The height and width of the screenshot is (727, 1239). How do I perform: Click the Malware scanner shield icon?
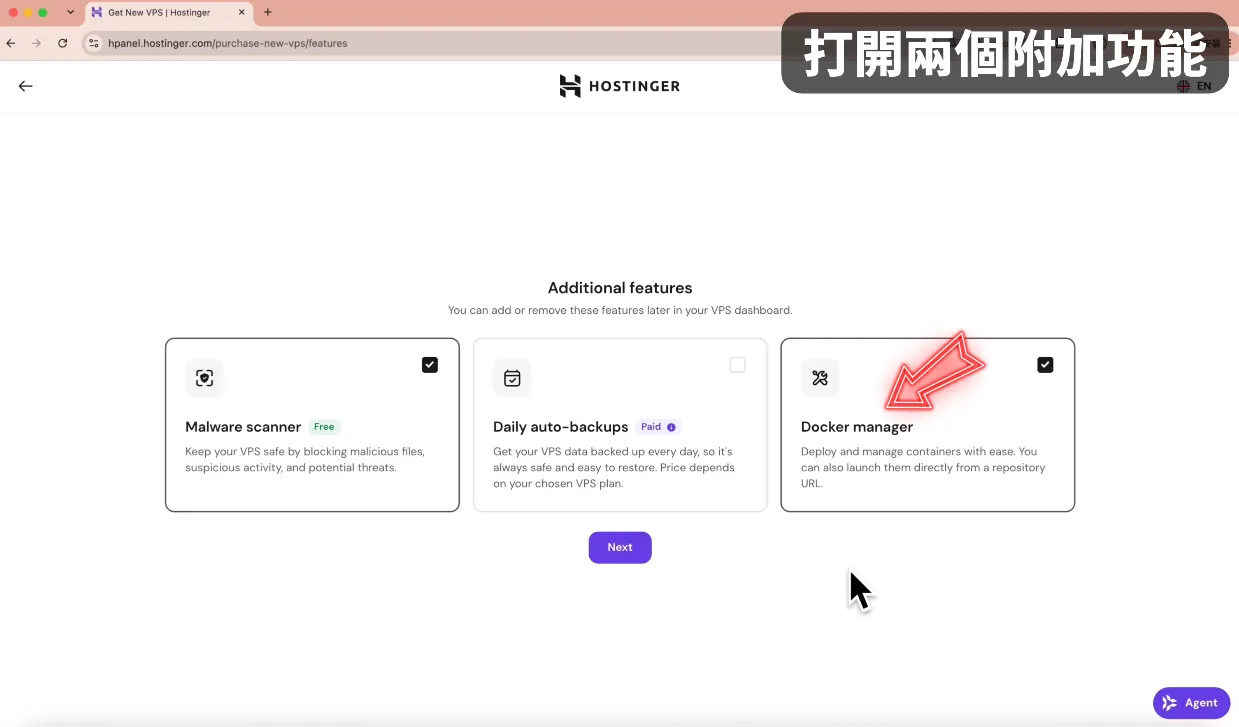coord(204,378)
